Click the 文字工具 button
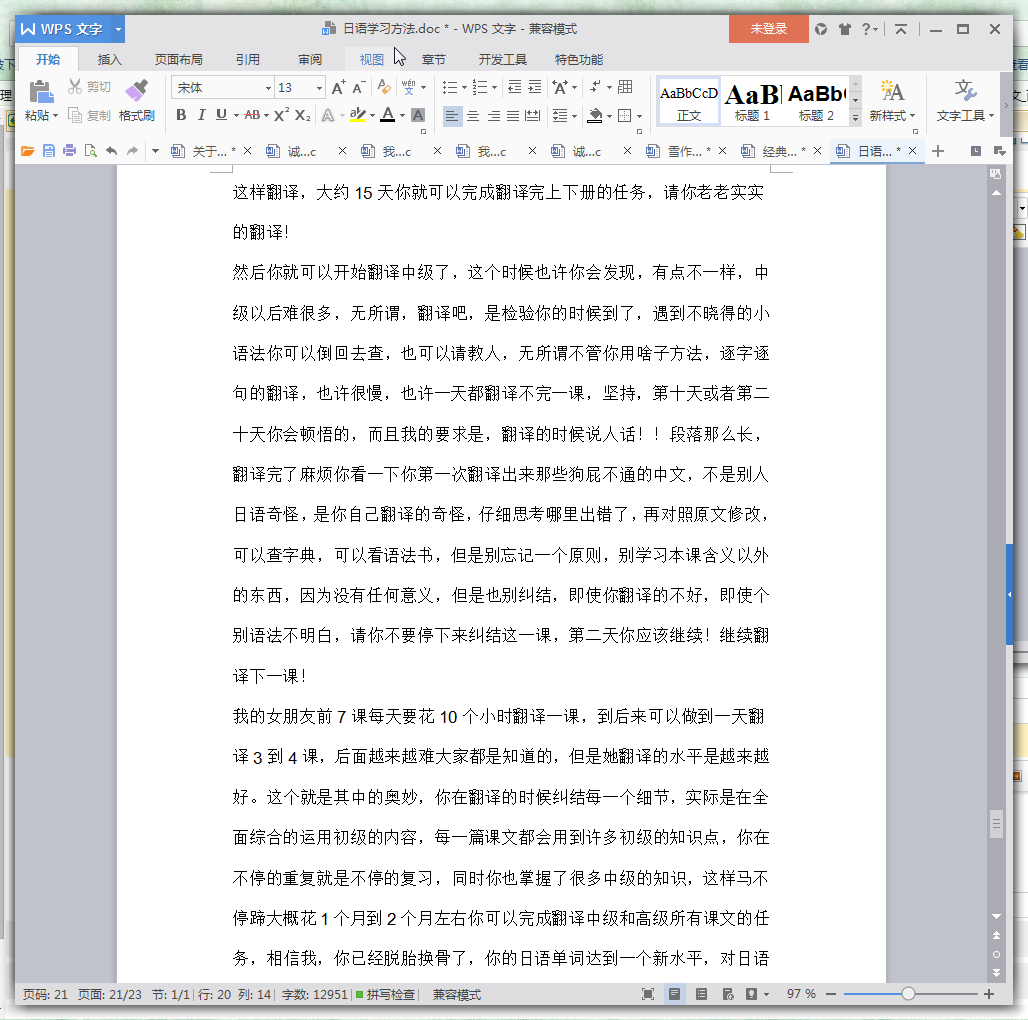Viewport: 1028px width, 1020px height. [964, 102]
